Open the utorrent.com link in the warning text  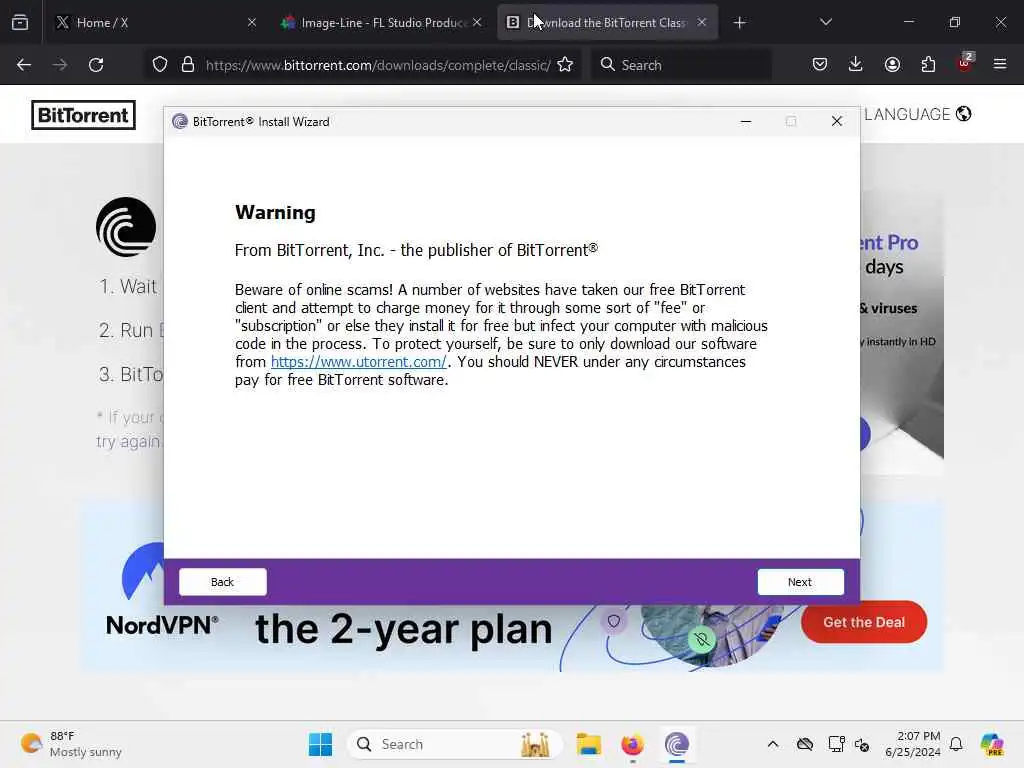(359, 362)
